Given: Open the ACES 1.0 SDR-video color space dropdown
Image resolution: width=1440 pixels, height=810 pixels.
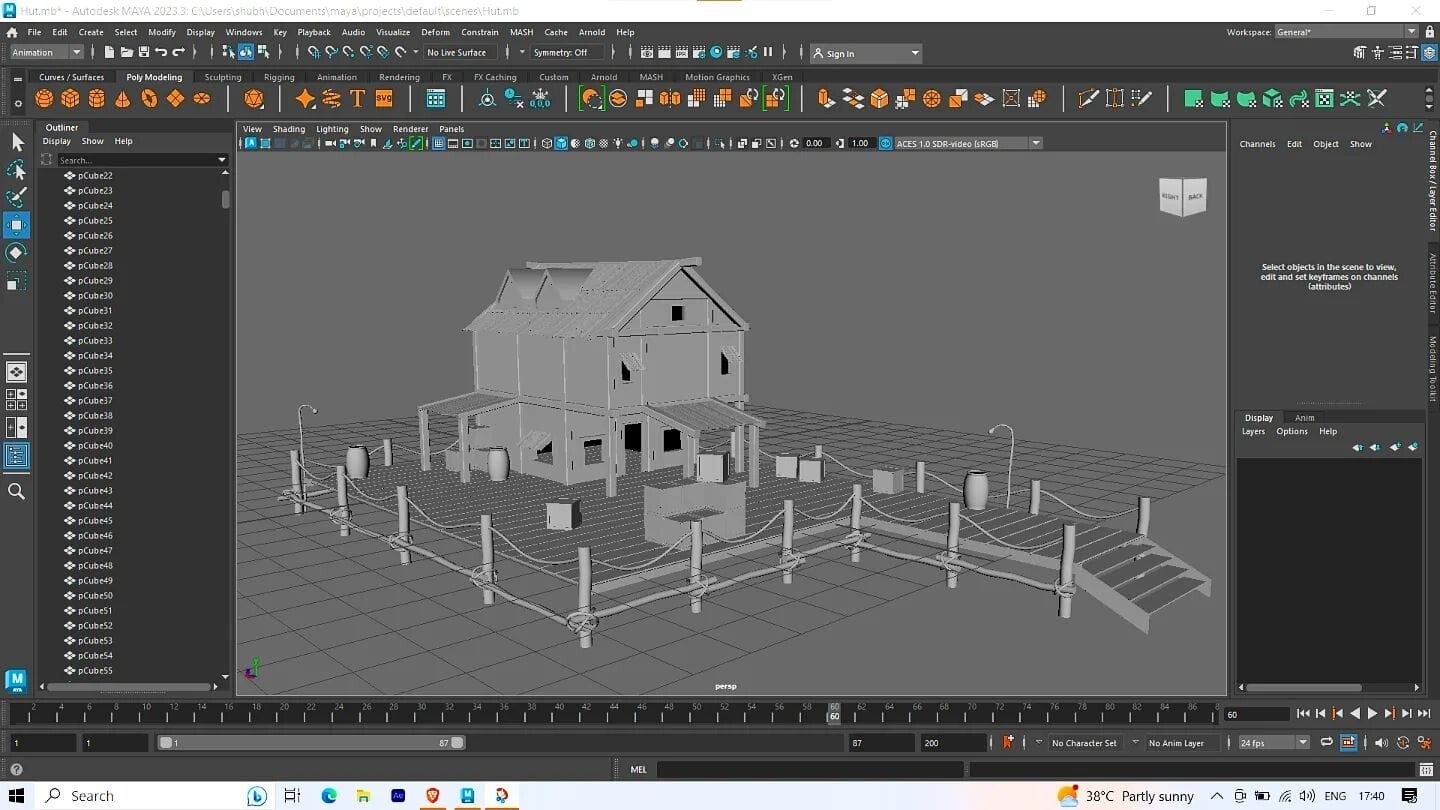Looking at the screenshot, I should tap(1036, 143).
